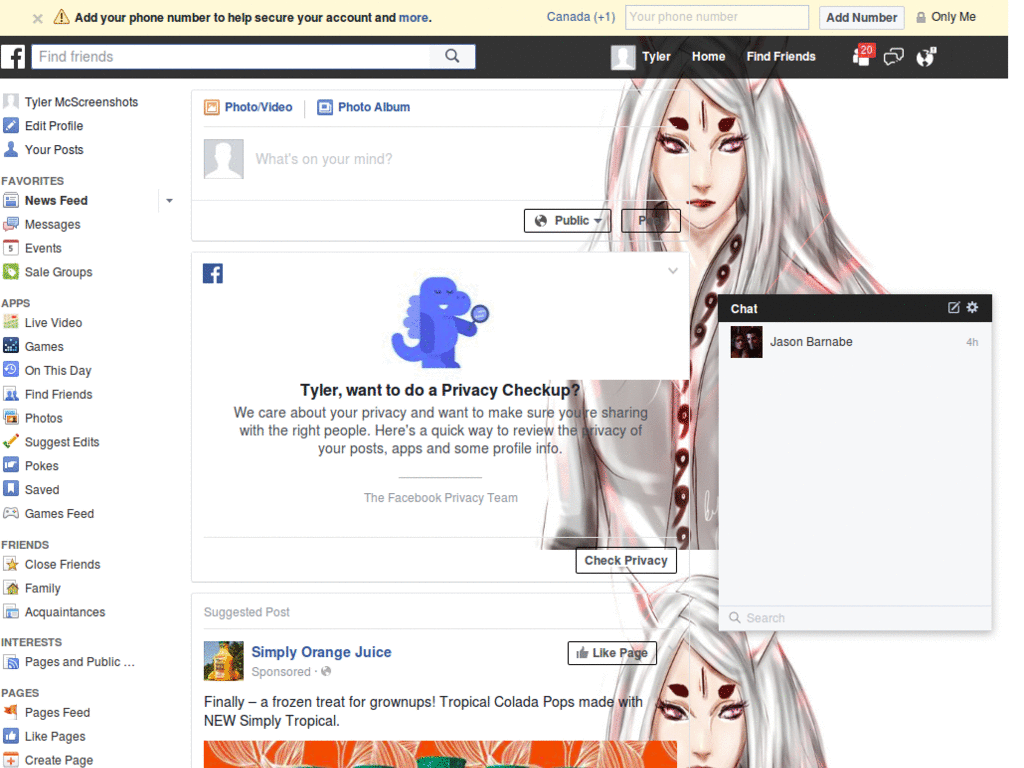The image size is (1024, 768).
Task: Click the Messages icon in sidebar
Action: [10, 225]
